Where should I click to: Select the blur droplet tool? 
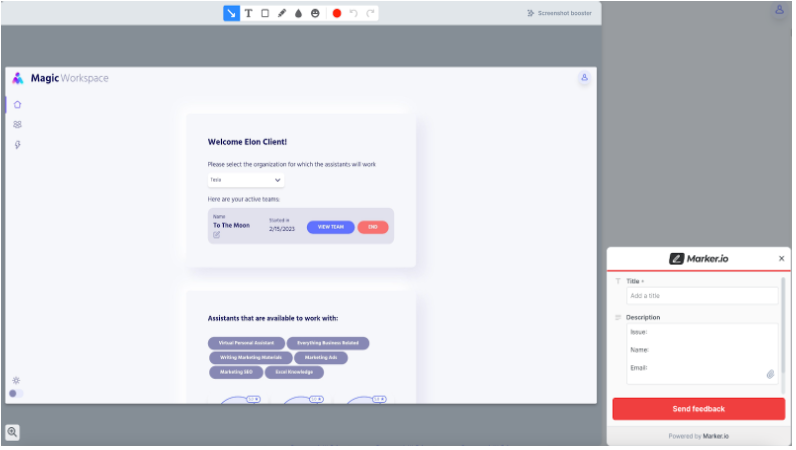[298, 13]
